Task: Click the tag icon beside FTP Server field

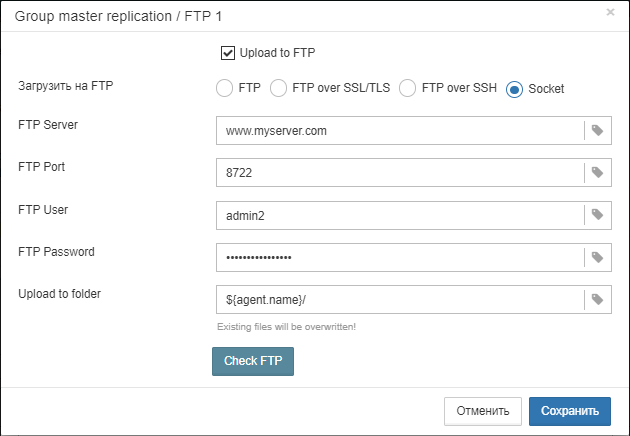Action: [x=597, y=131]
